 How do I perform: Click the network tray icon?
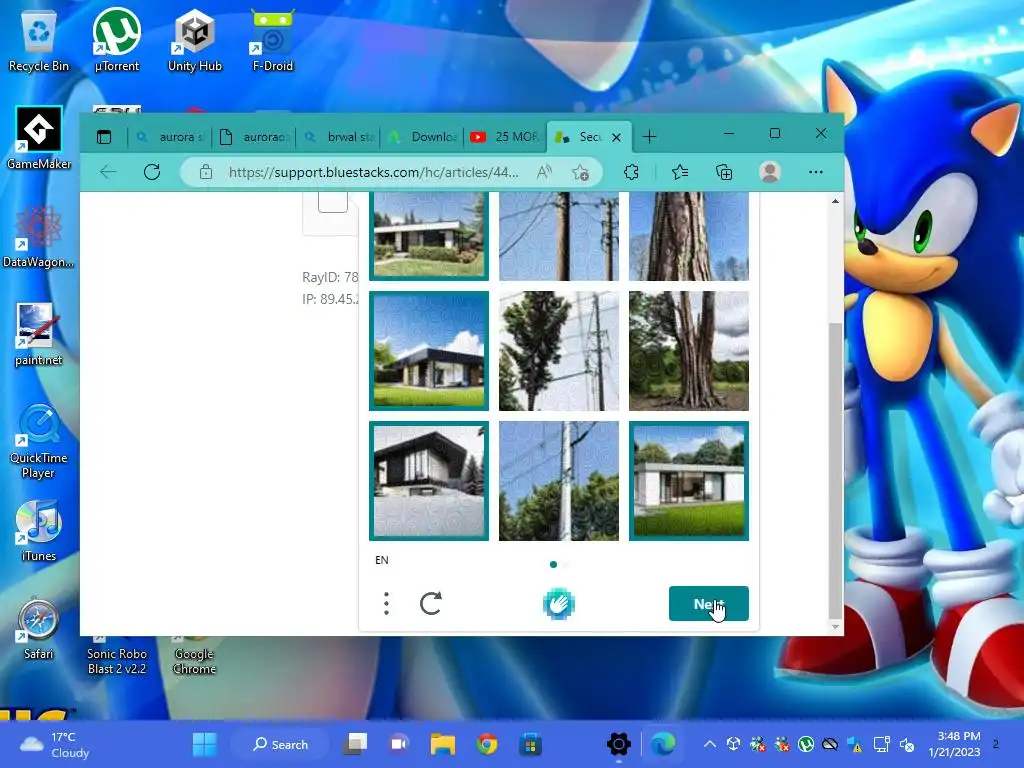882,744
